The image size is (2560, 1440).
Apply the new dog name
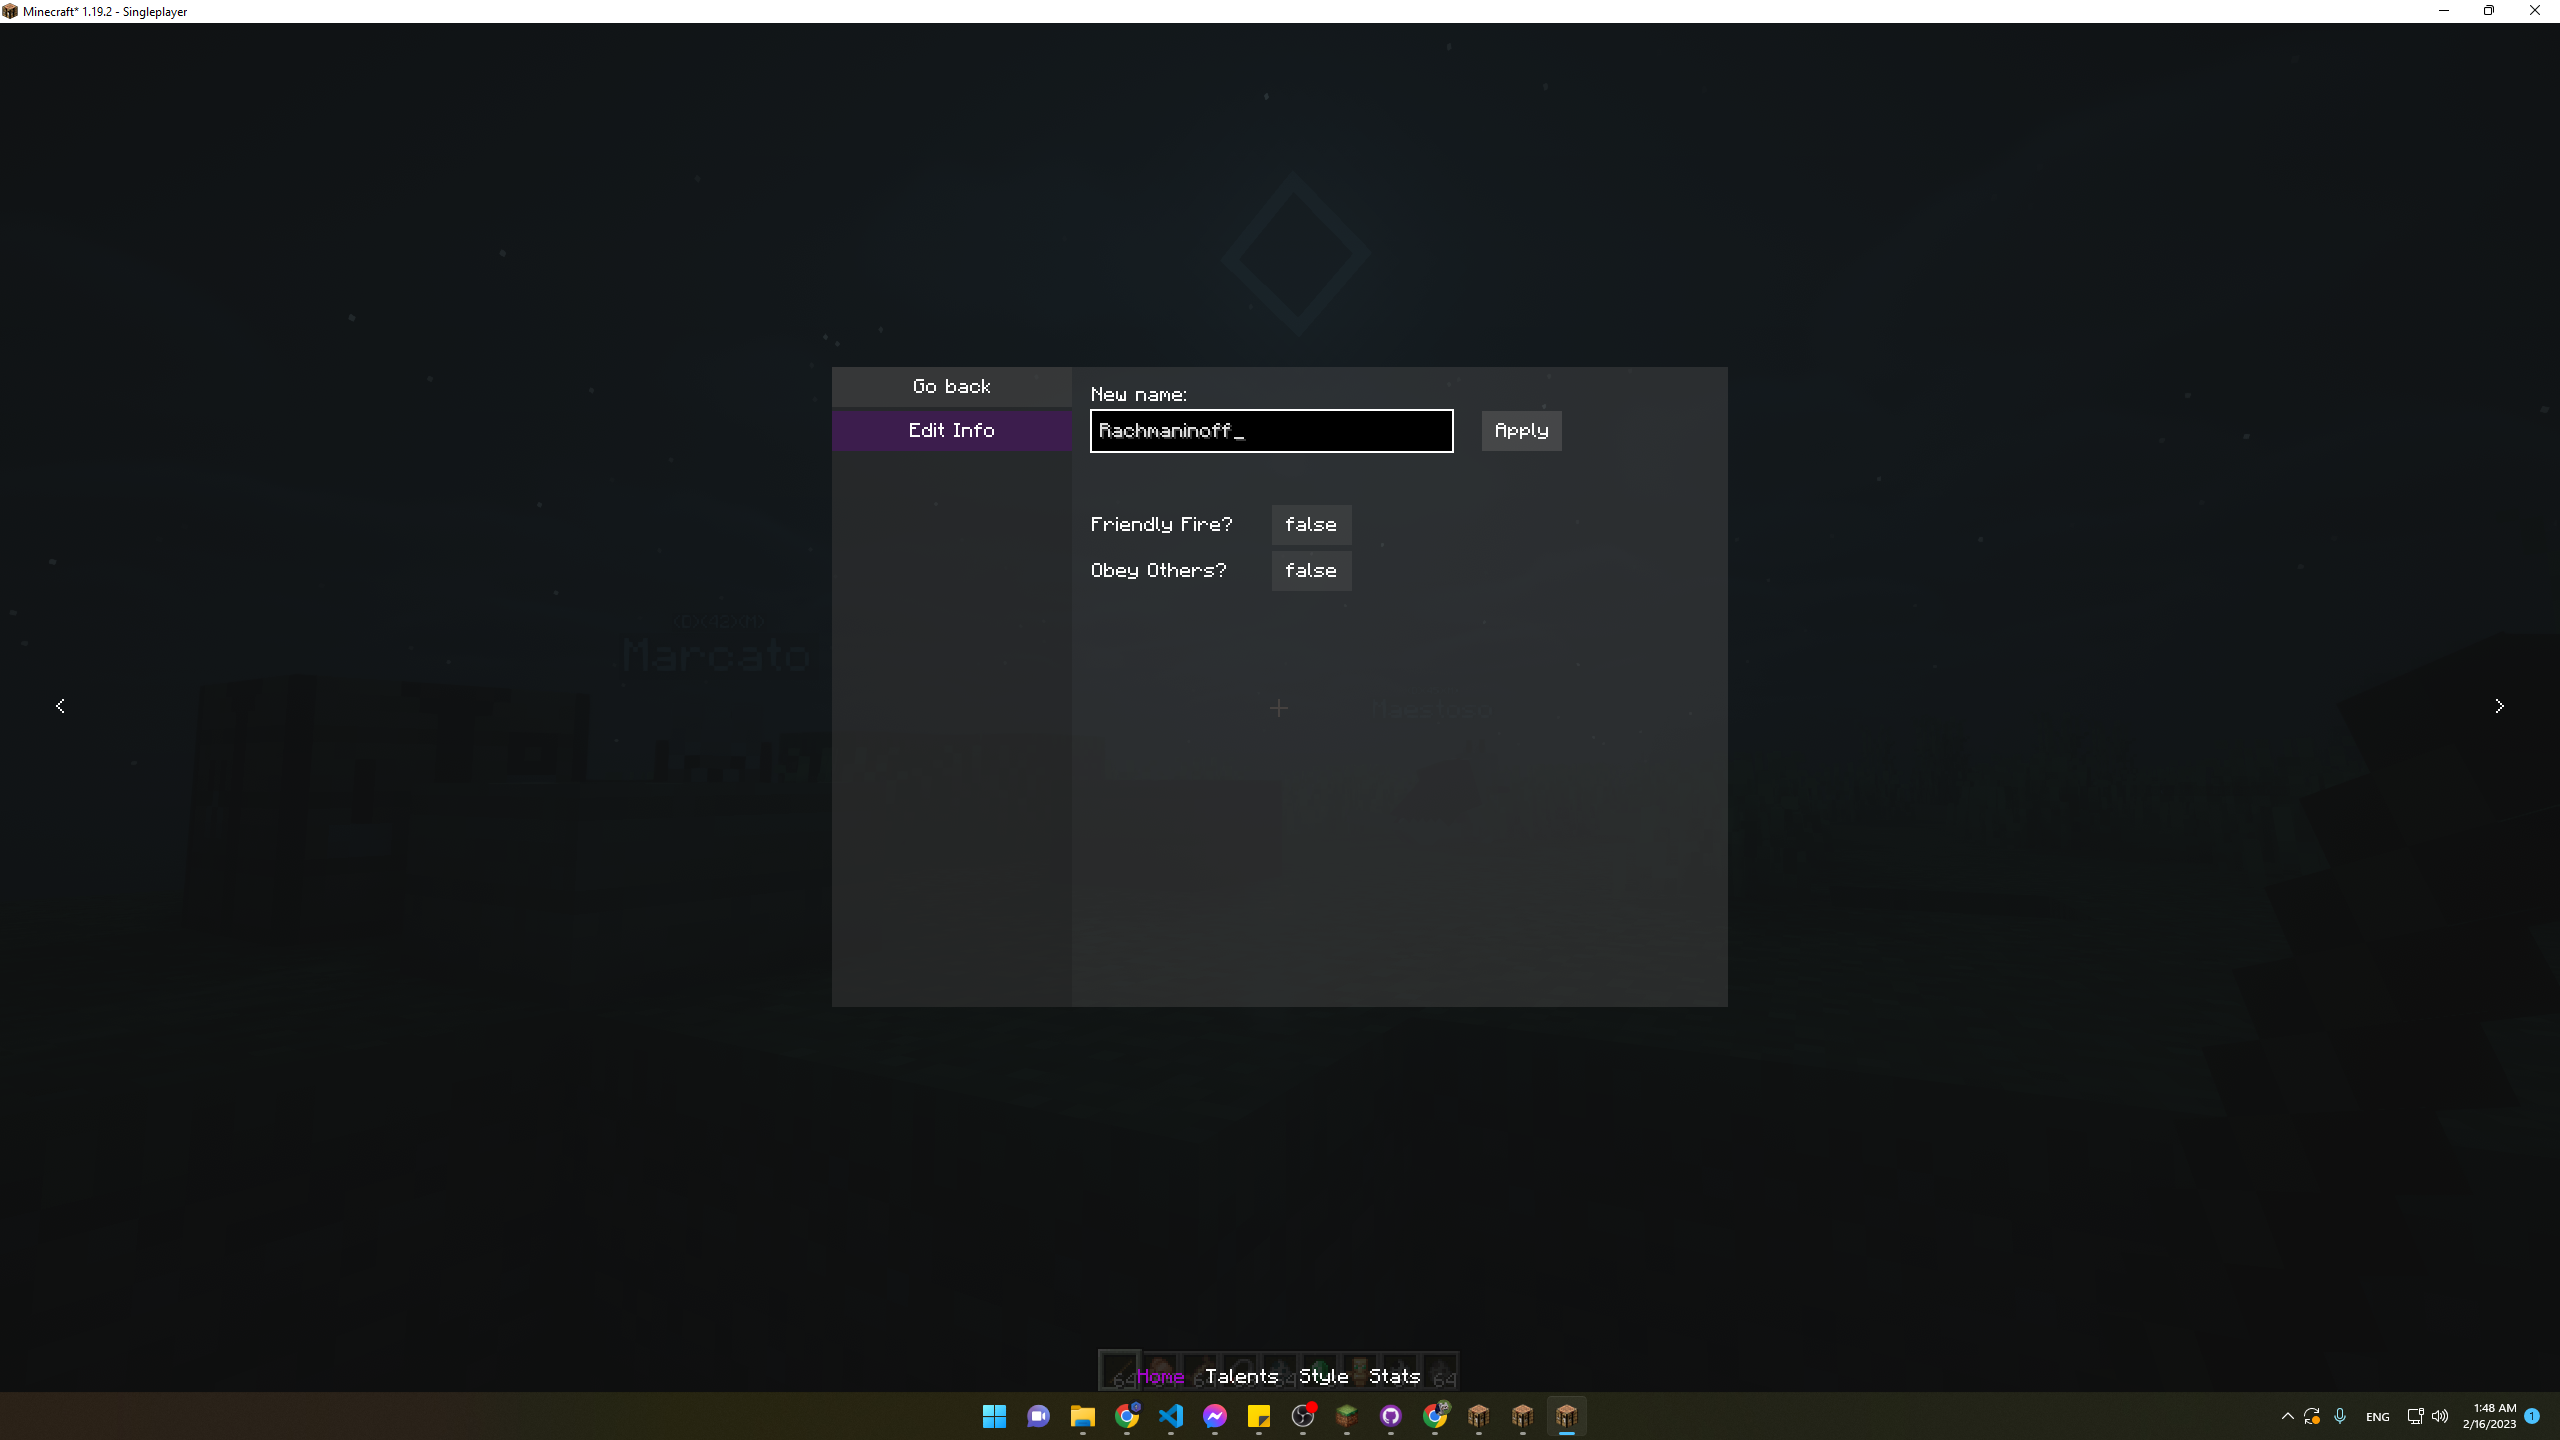(x=1521, y=431)
